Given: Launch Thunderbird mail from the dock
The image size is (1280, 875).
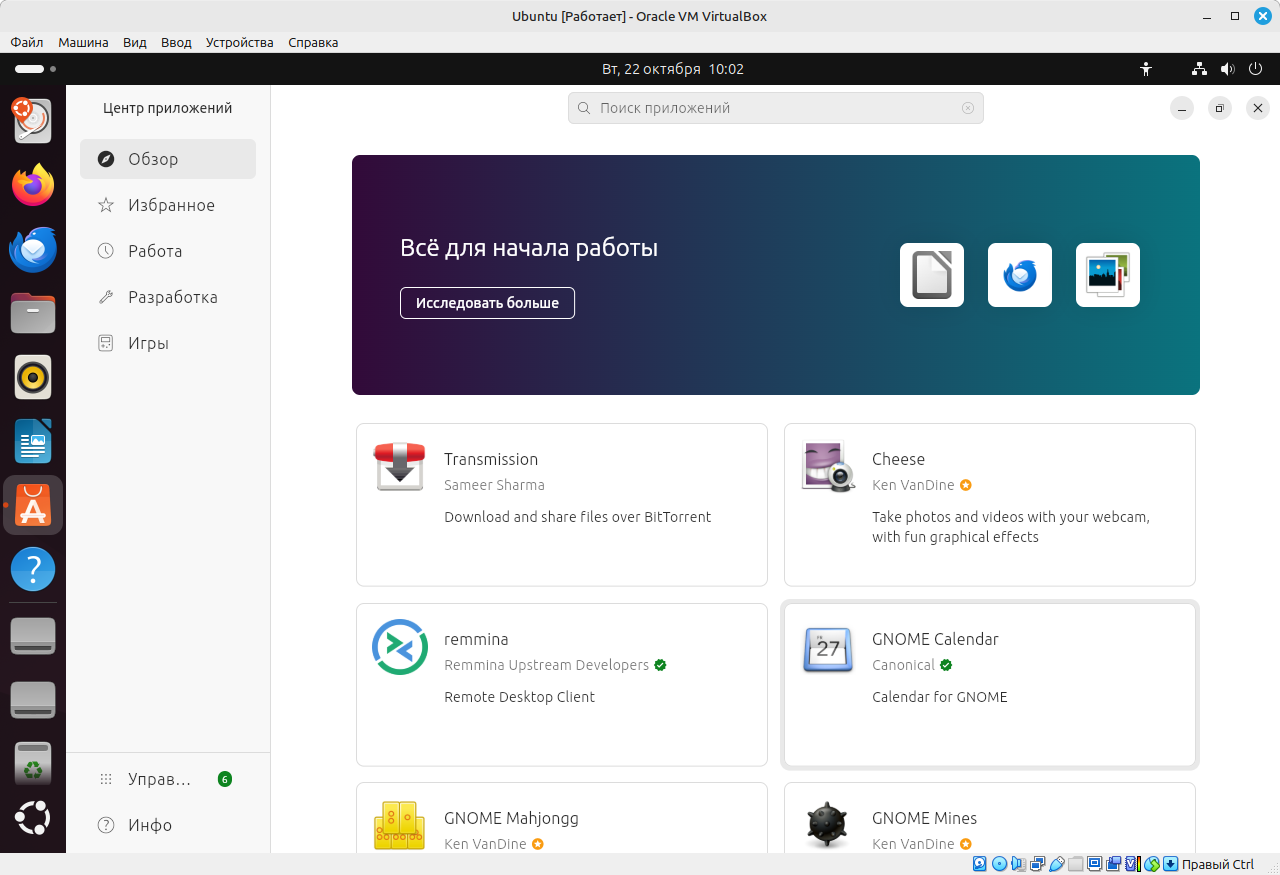Looking at the screenshot, I should pos(33,249).
